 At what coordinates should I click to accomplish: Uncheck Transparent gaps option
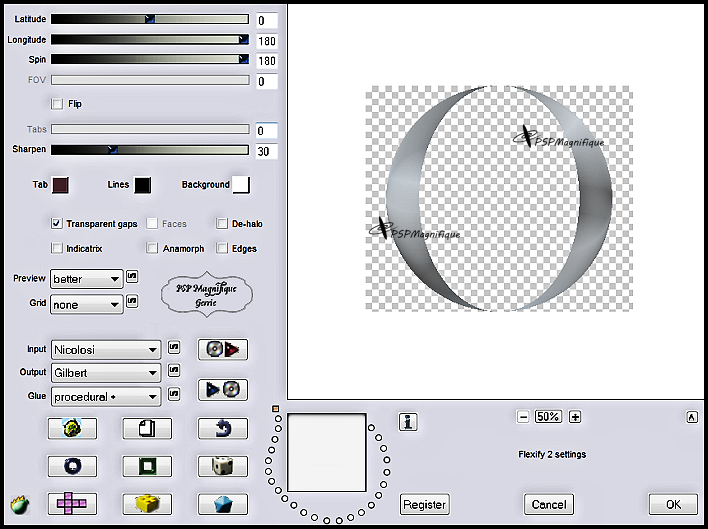click(x=57, y=224)
